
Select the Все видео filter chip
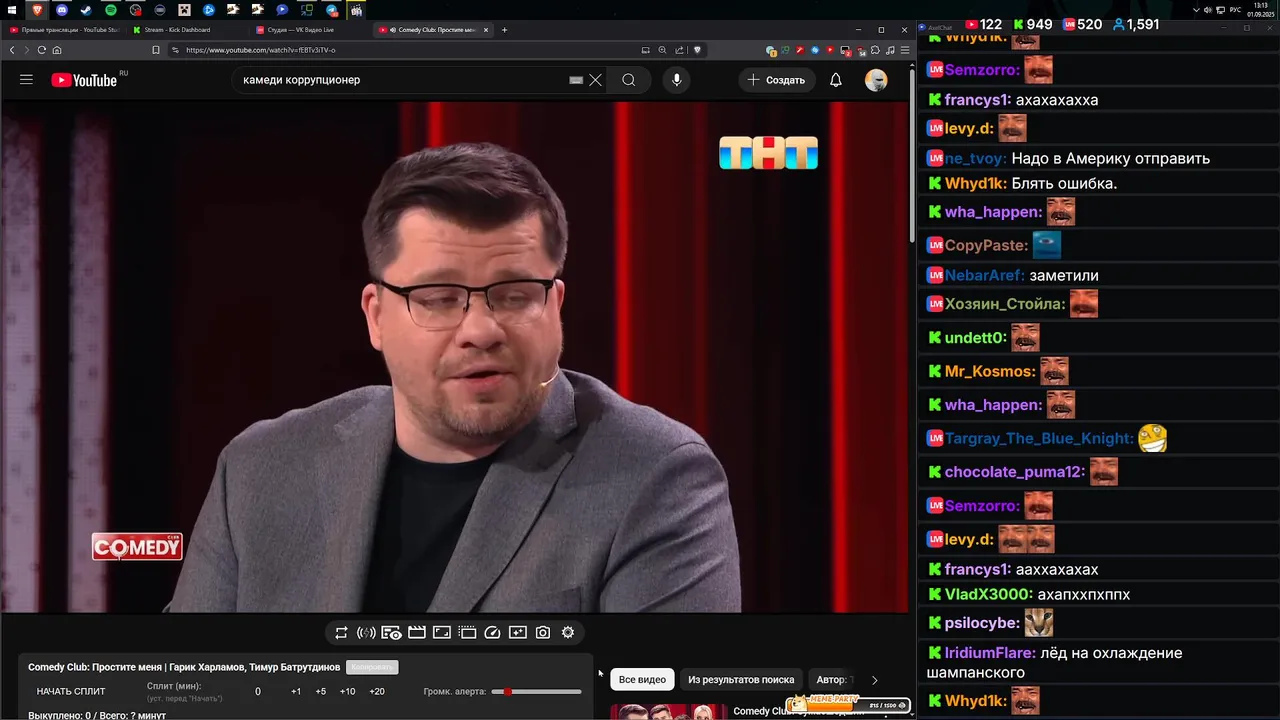[642, 679]
